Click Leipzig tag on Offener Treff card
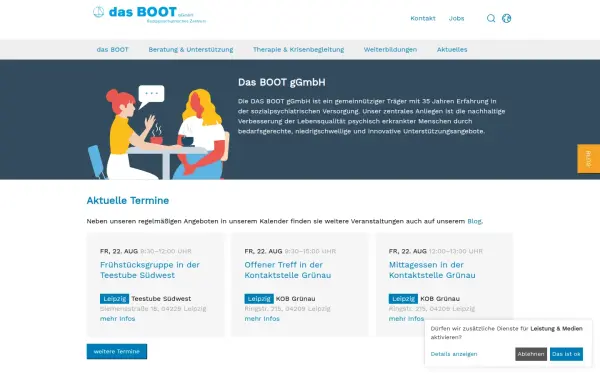 point(259,298)
